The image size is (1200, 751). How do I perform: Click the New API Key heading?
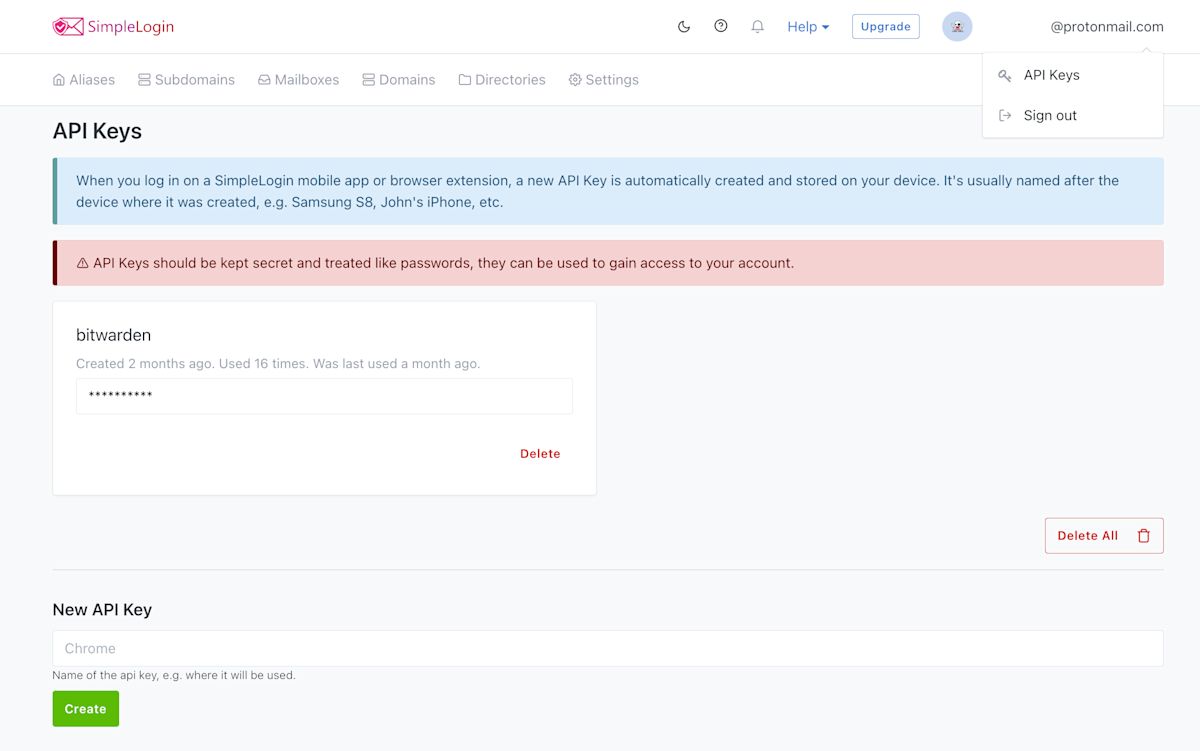click(102, 609)
